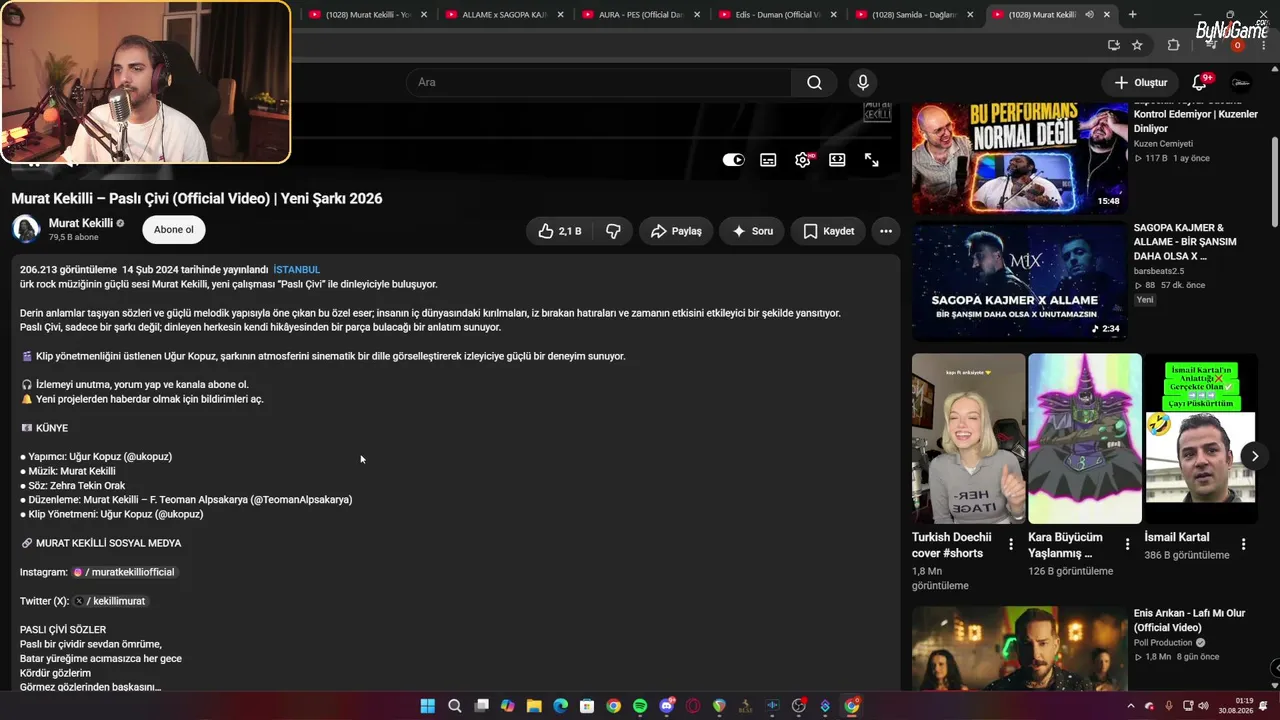This screenshot has width=1280, height=720.
Task: Open the Windows Start menu
Action: (428, 706)
